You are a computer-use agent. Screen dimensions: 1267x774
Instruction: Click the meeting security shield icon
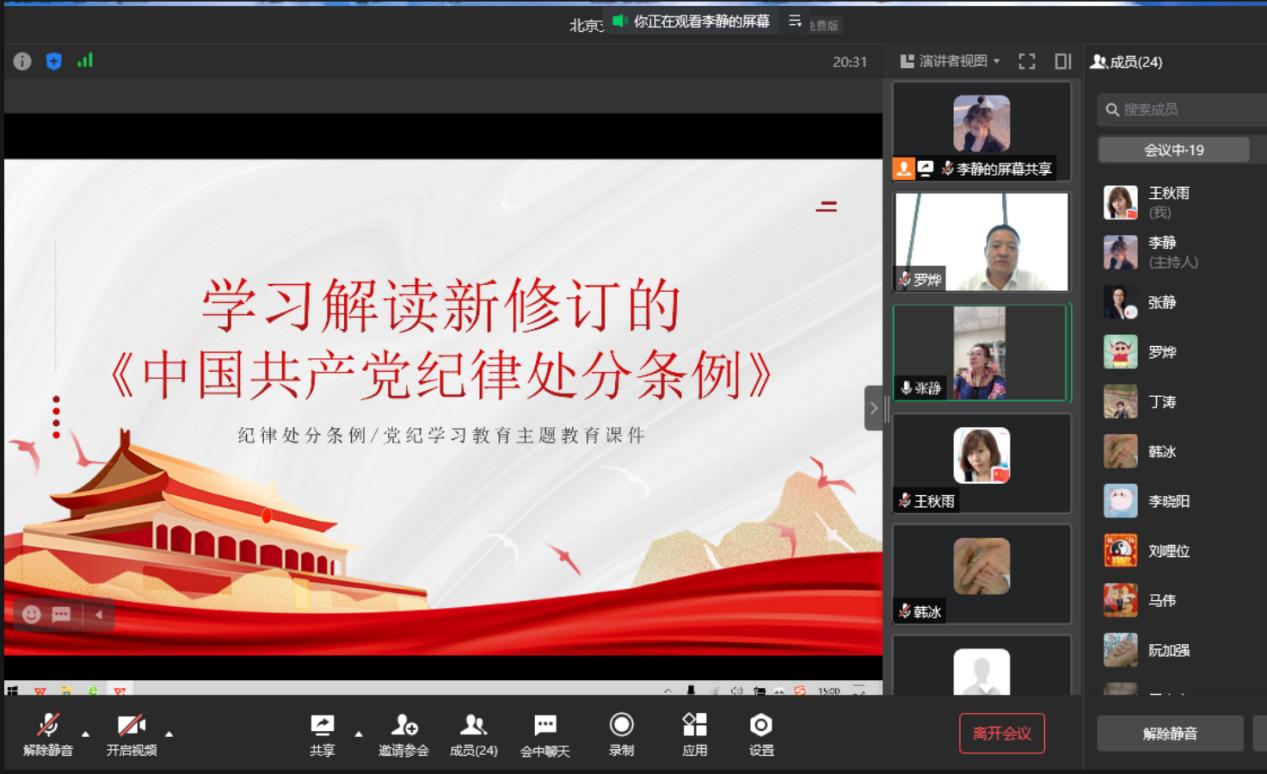(x=53, y=60)
